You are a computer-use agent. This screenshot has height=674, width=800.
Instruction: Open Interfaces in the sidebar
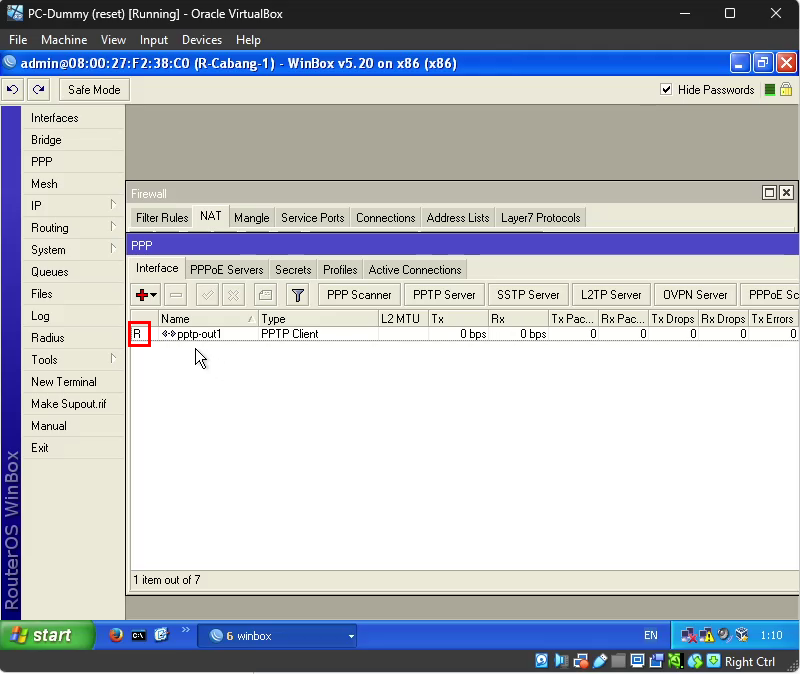73,118
